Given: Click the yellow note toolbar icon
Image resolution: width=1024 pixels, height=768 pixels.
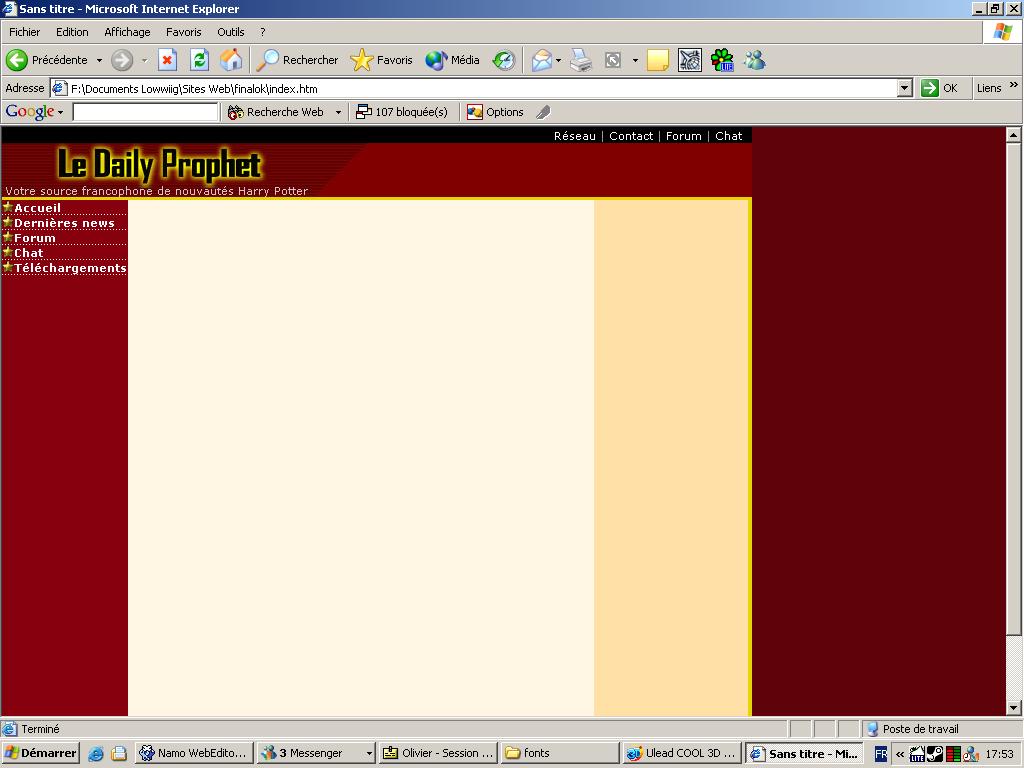Looking at the screenshot, I should pyautogui.click(x=658, y=60).
